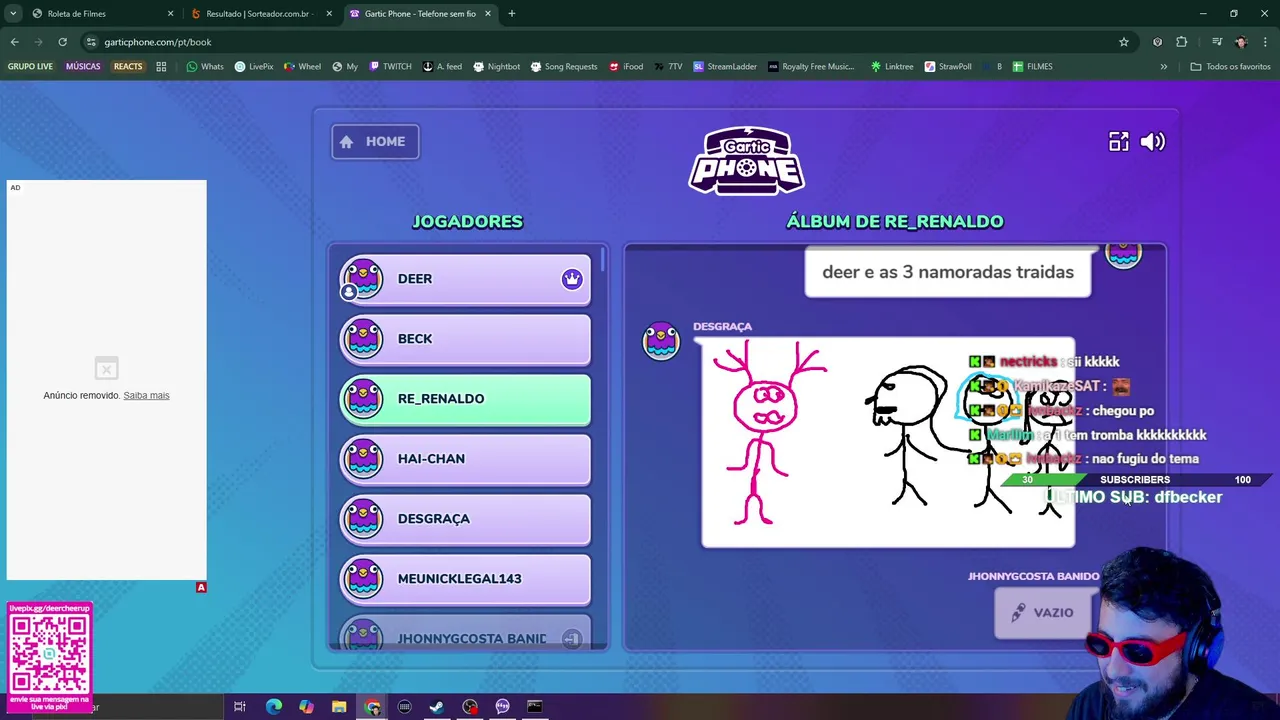Click the DESGRAÇA avatar beside the drawing
The image size is (1280, 720).
[x=661, y=341]
